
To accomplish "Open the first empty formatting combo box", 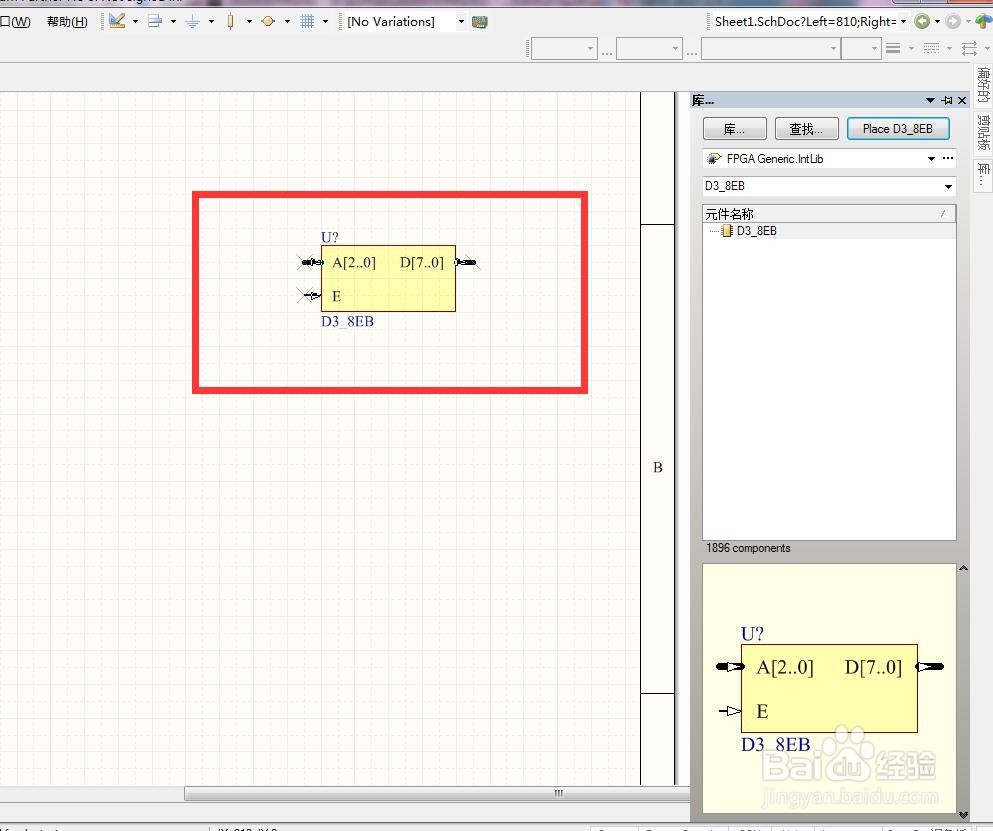I will click(x=564, y=48).
